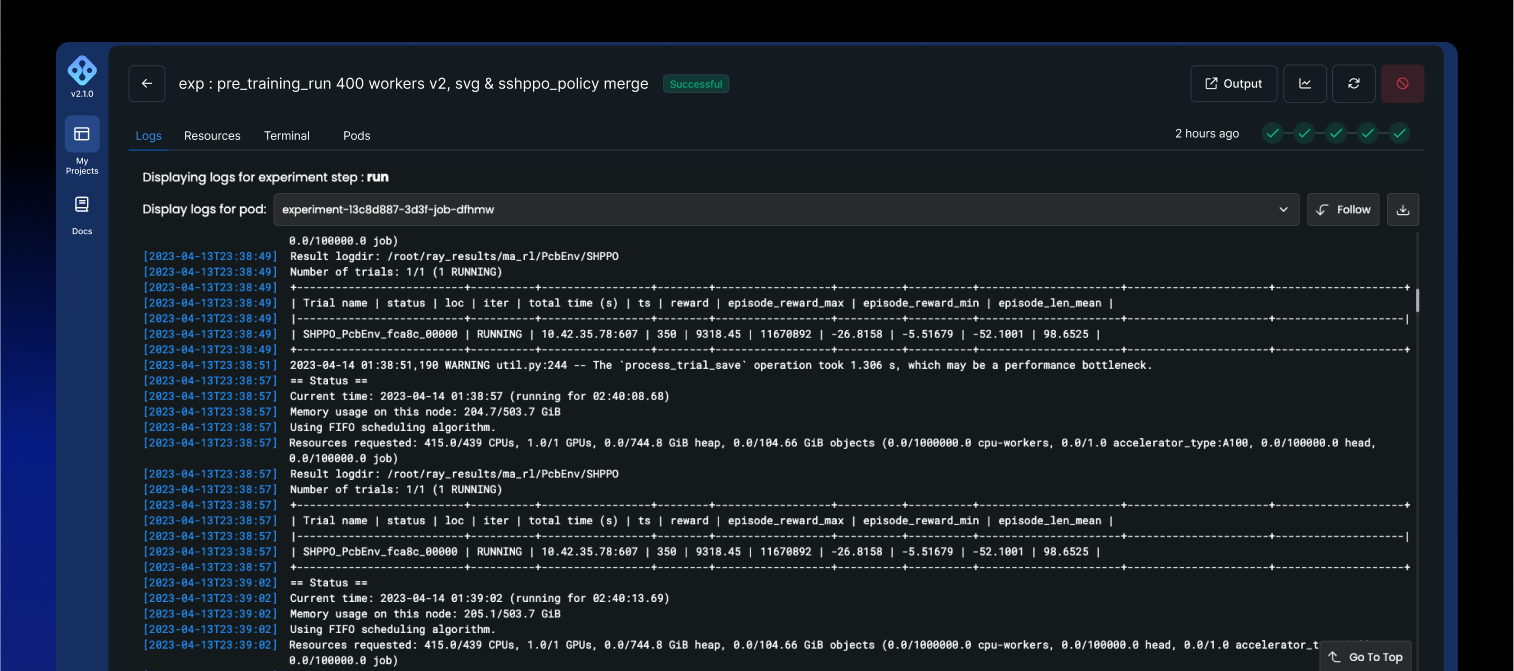Click 'Memory usage on this node: 204.7/503.7 GiB'

425,412
